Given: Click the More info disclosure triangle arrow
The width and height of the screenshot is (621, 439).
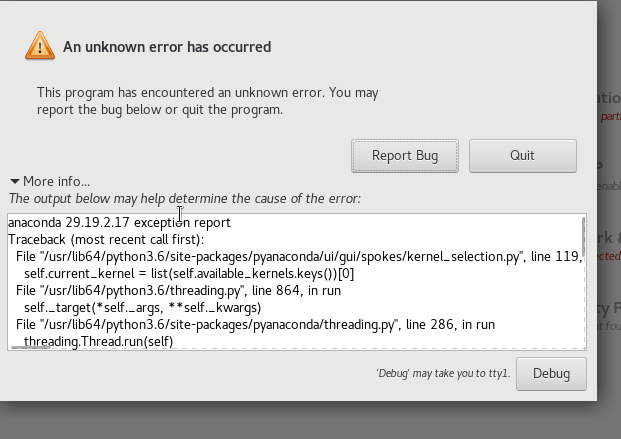Looking at the screenshot, I should pyautogui.click(x=13, y=181).
